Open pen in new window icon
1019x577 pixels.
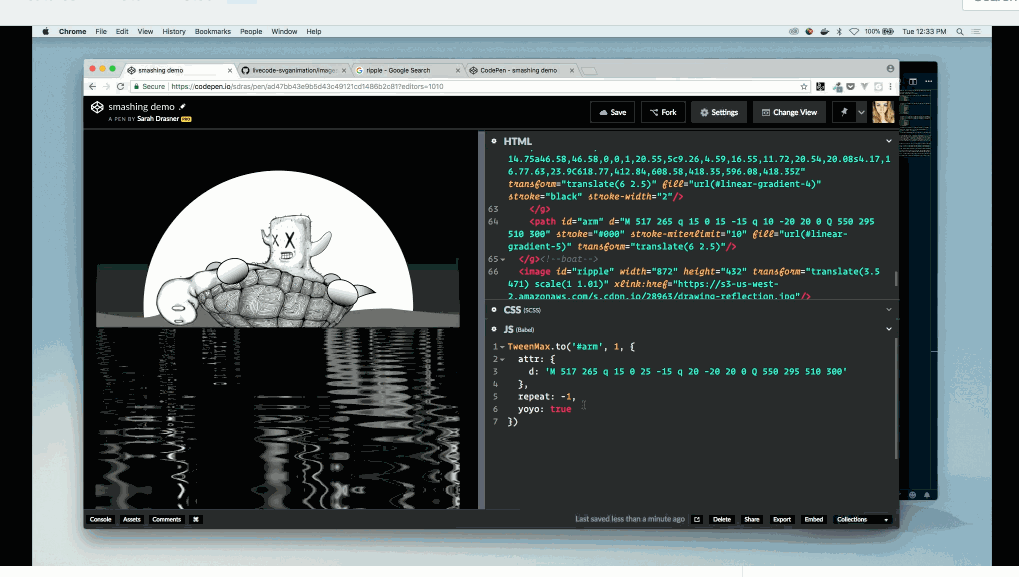click(x=697, y=519)
